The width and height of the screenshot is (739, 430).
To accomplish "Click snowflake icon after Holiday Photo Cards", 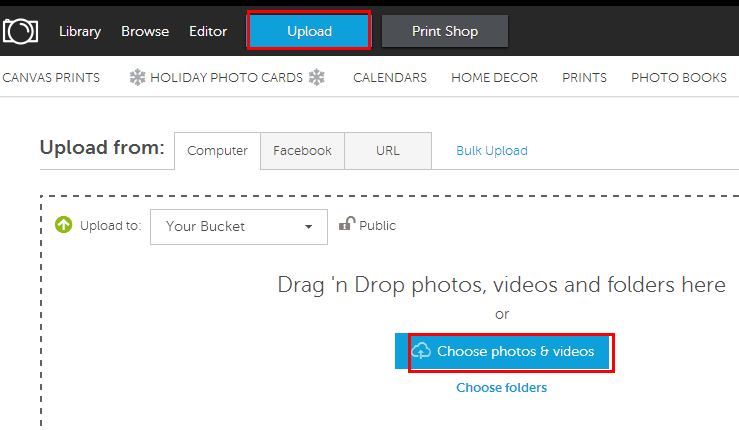I will pyautogui.click(x=317, y=77).
